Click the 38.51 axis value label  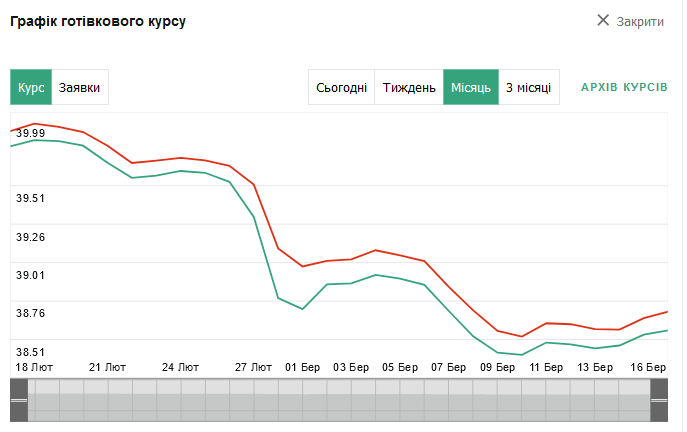[30, 352]
